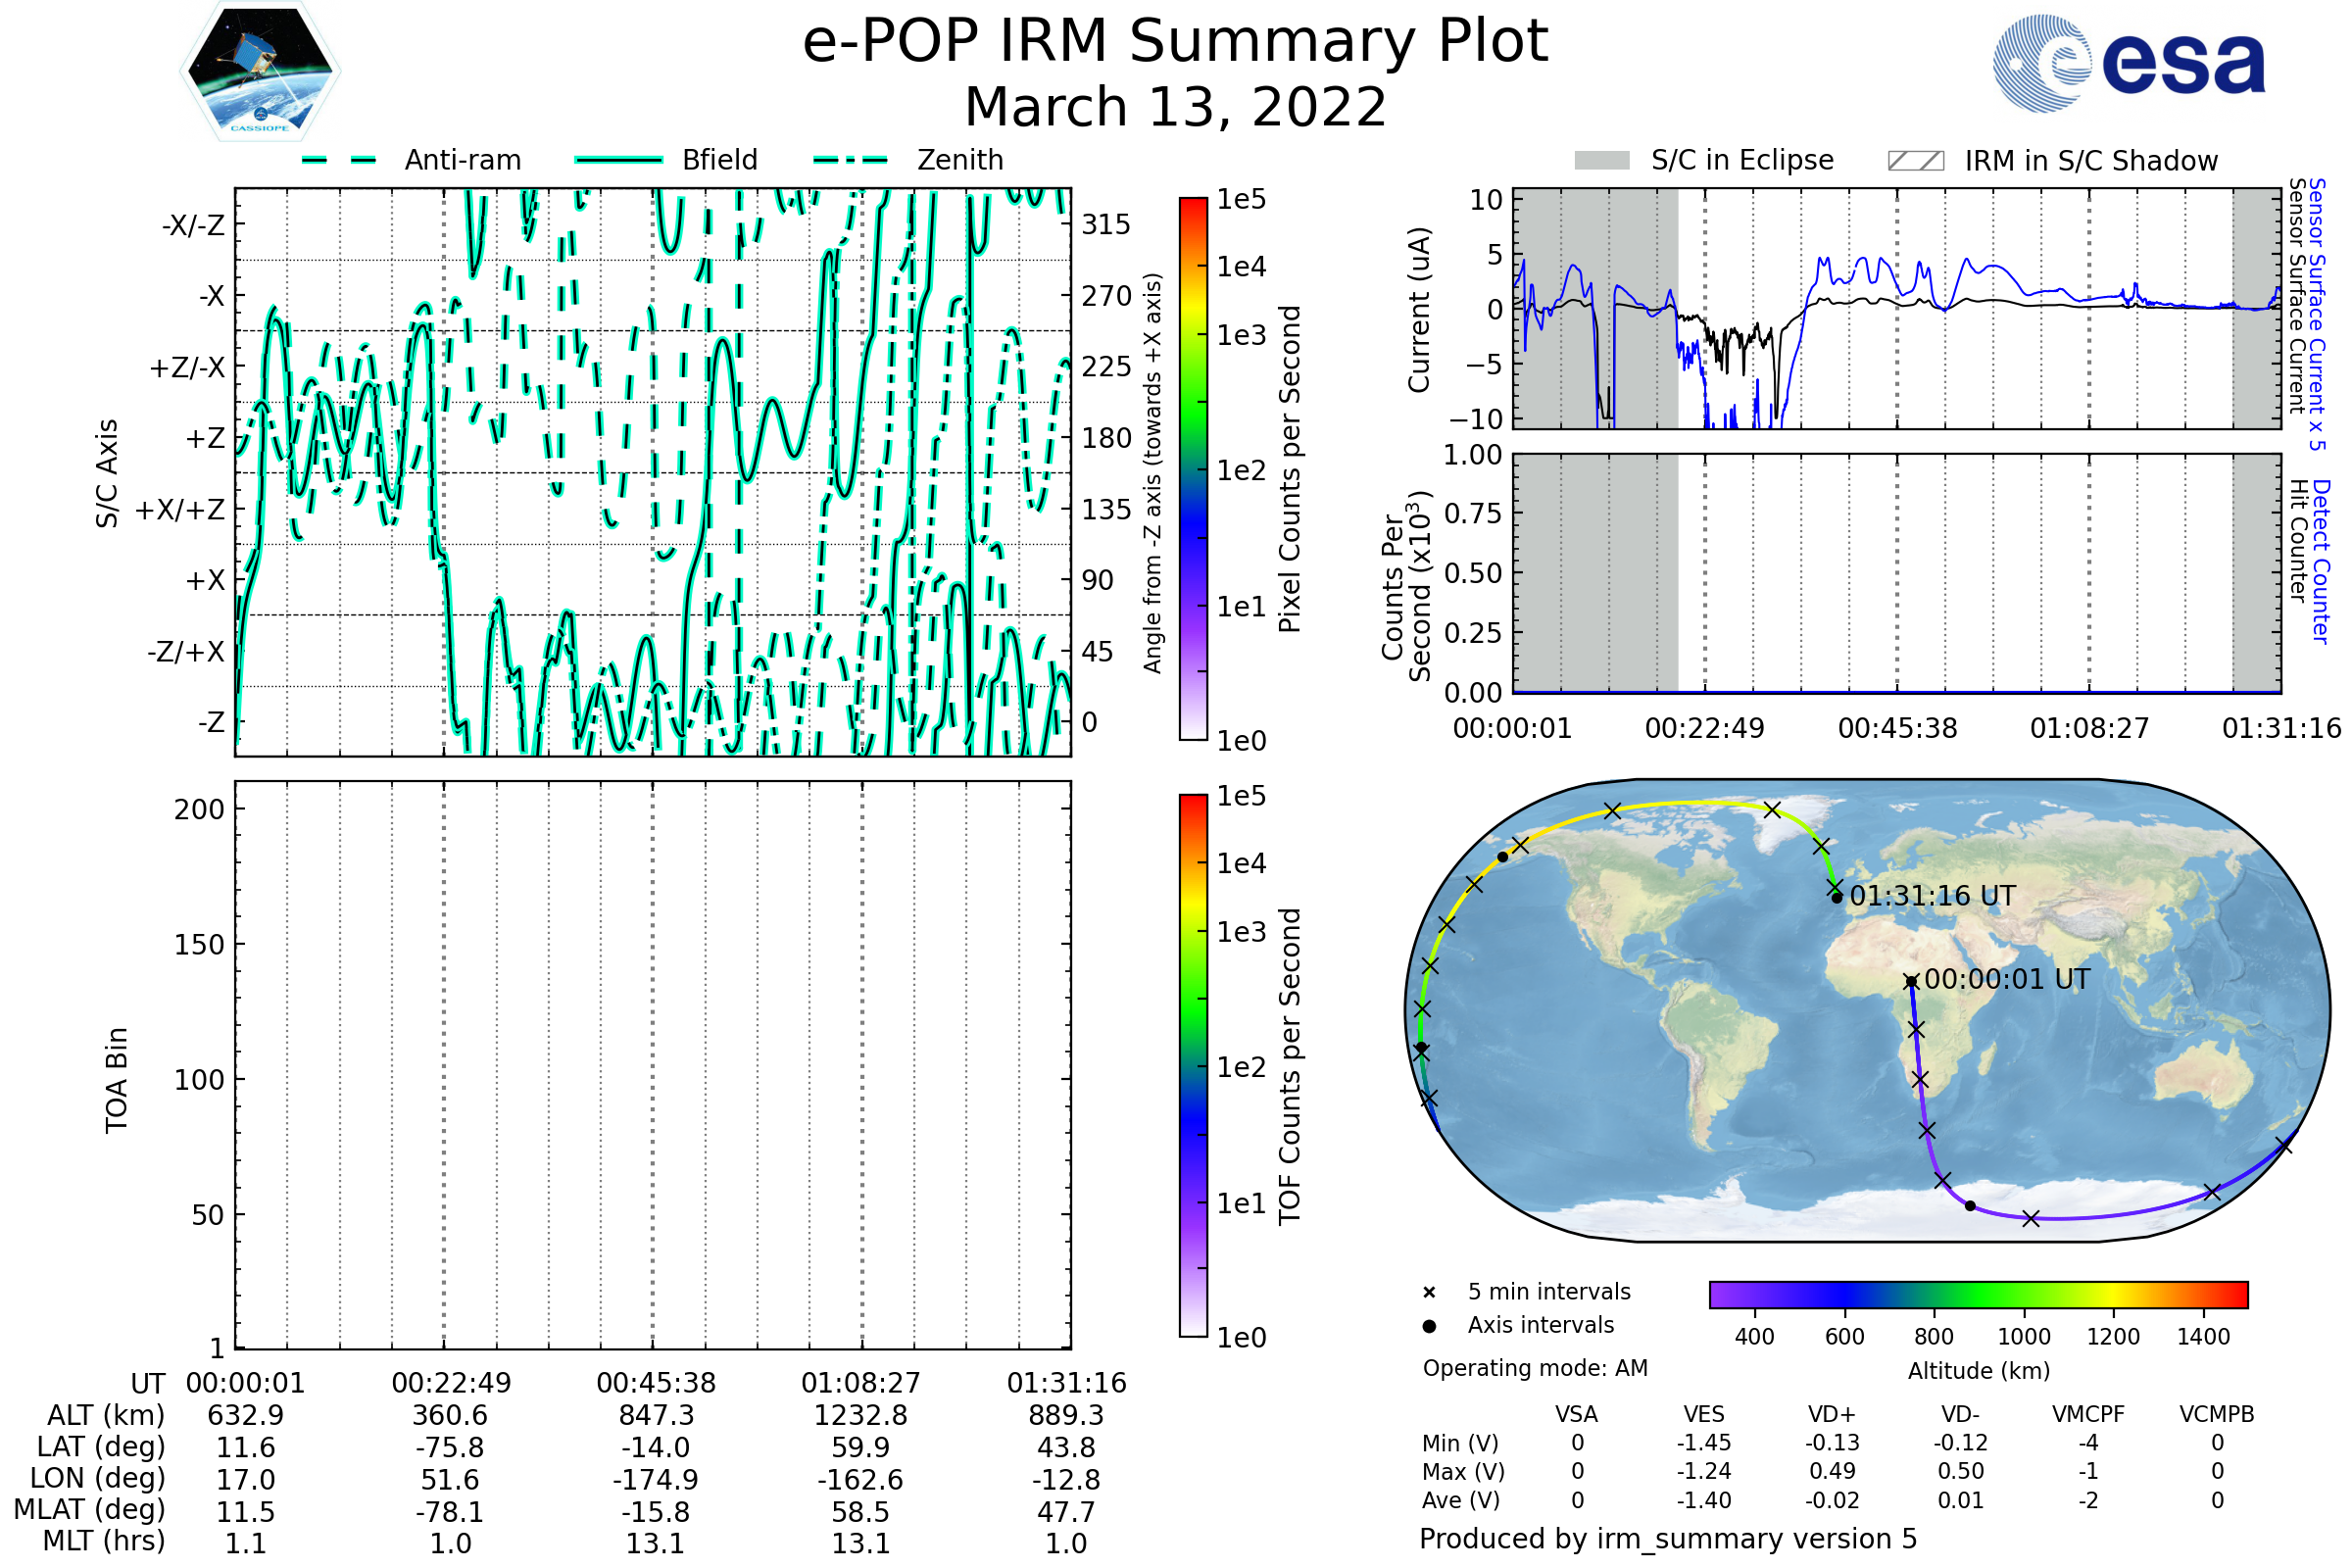Click the Bfield solid legend line
Image resolution: width=2352 pixels, height=1568 pixels.
[618, 160]
